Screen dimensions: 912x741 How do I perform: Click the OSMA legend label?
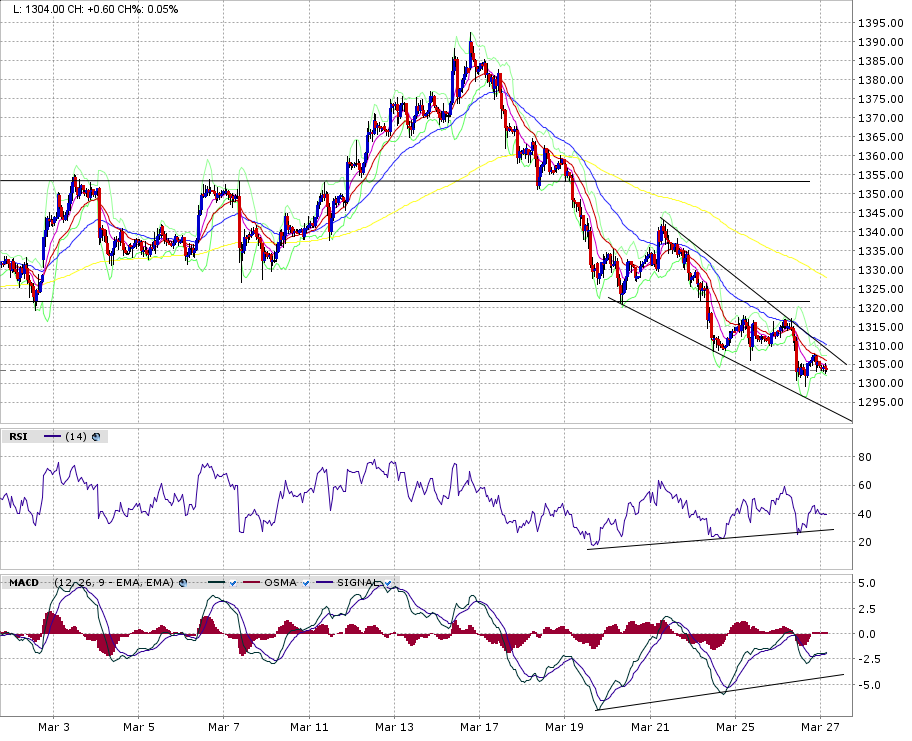(x=280, y=582)
